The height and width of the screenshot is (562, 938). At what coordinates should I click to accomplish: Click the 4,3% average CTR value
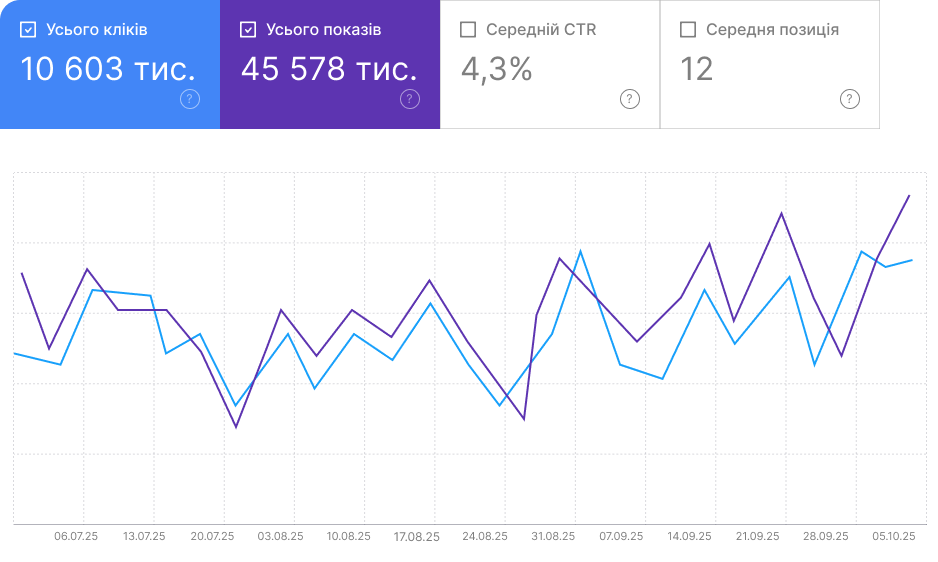coord(496,69)
